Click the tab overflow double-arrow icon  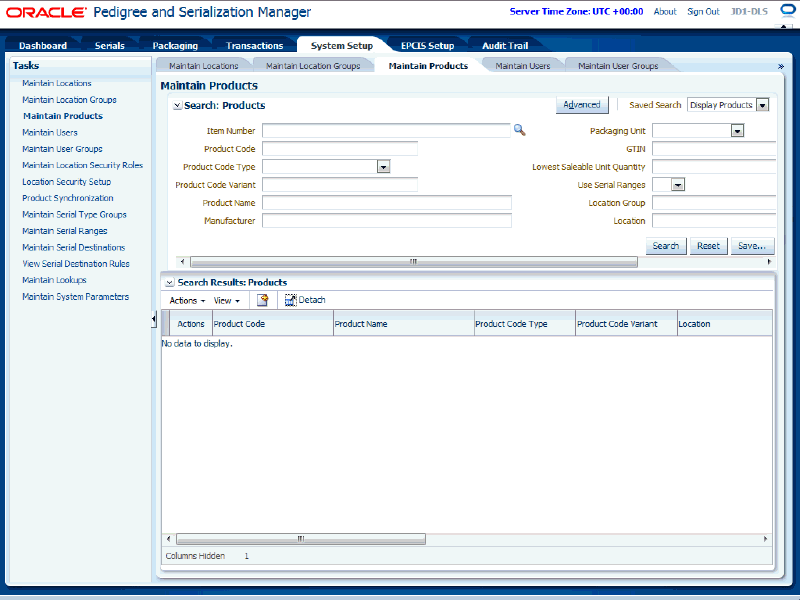(780, 66)
